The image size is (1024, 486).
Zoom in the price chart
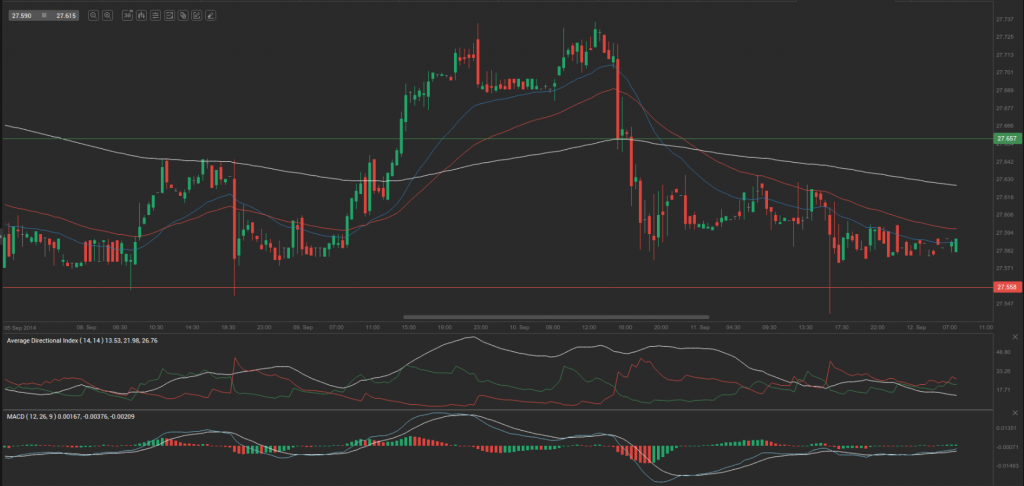[x=108, y=16]
